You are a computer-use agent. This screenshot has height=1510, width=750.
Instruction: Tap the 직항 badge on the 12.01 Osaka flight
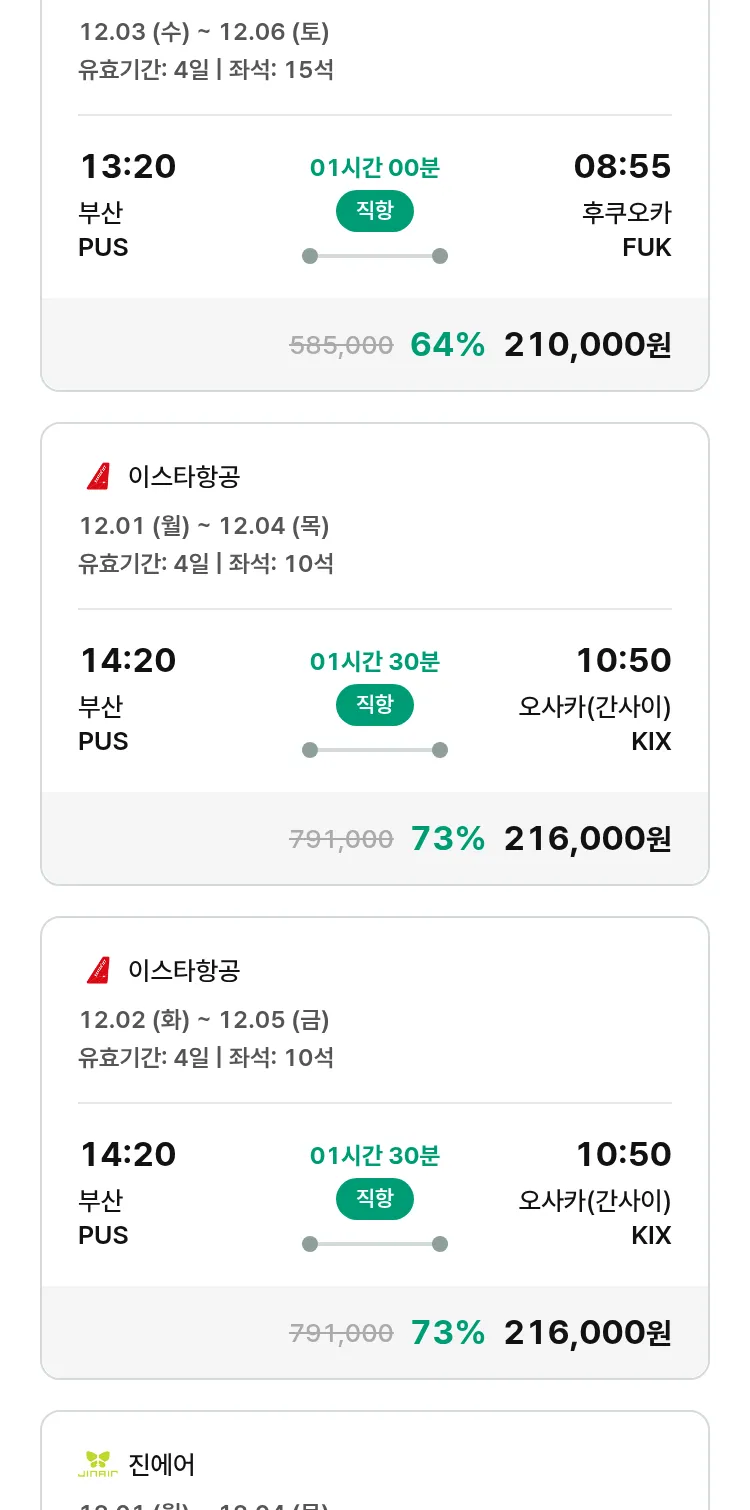[375, 705]
